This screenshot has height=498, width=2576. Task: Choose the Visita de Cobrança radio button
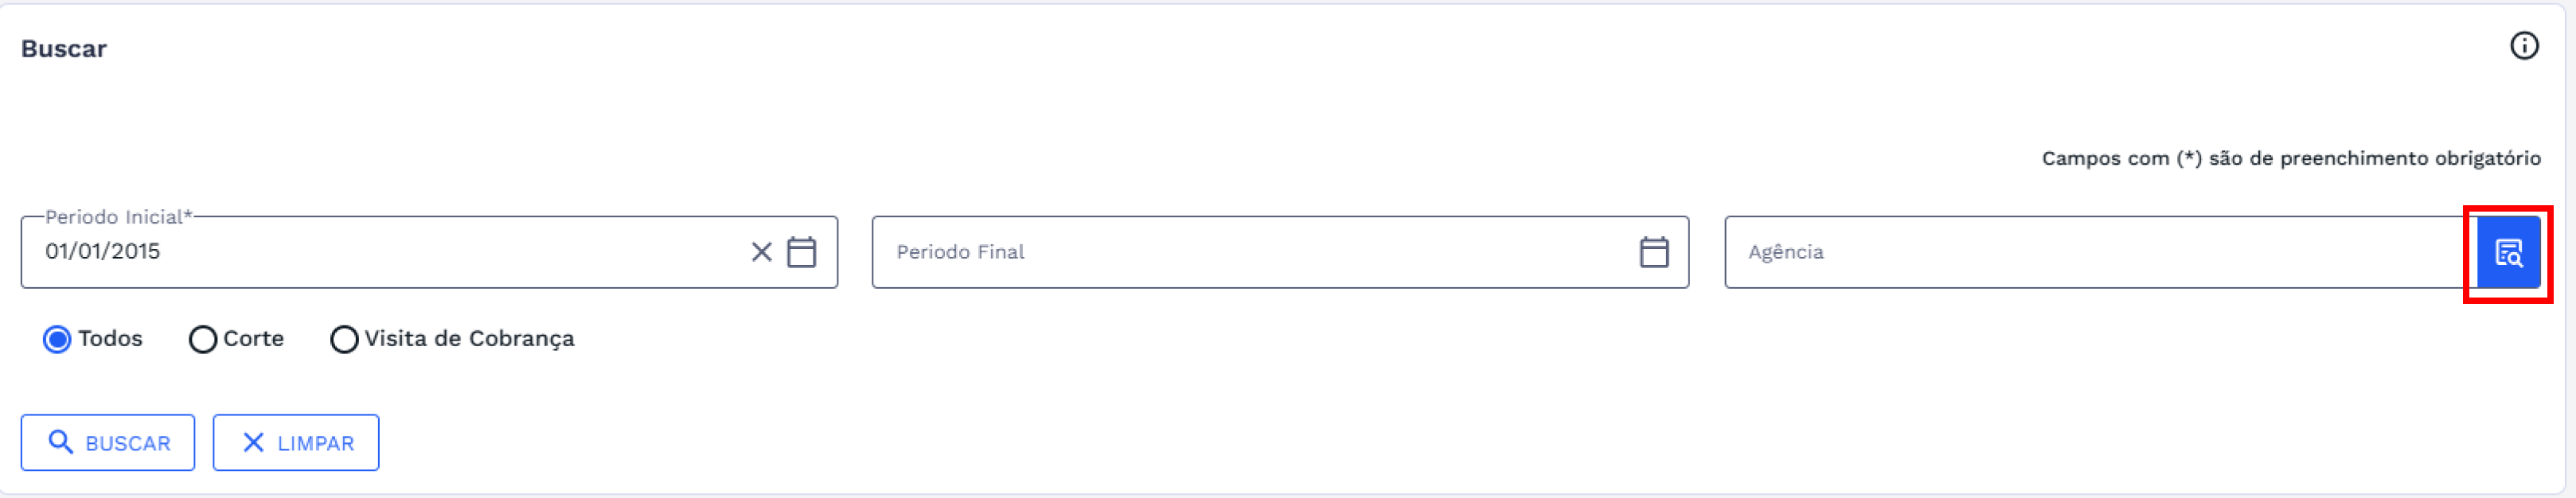(344, 340)
